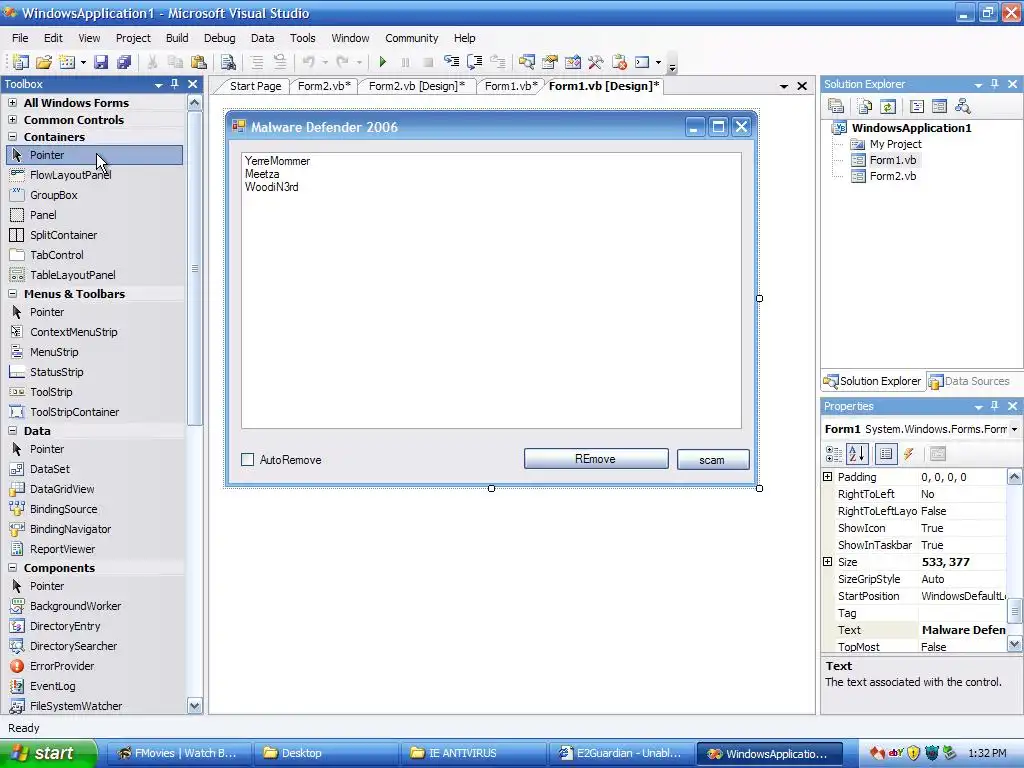
Task: Click the scam button on the form
Action: [712, 460]
